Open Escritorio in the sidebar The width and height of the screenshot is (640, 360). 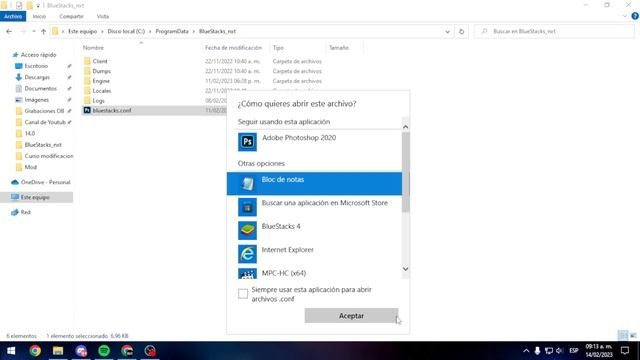pyautogui.click(x=36, y=66)
